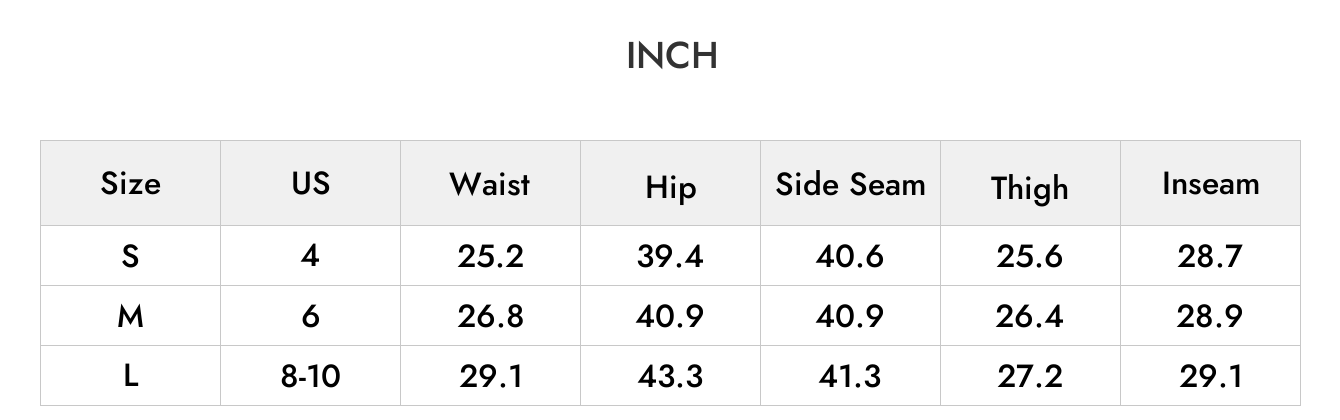The width and height of the screenshot is (1340, 420).
Task: Select the M size row label
Action: (130, 316)
